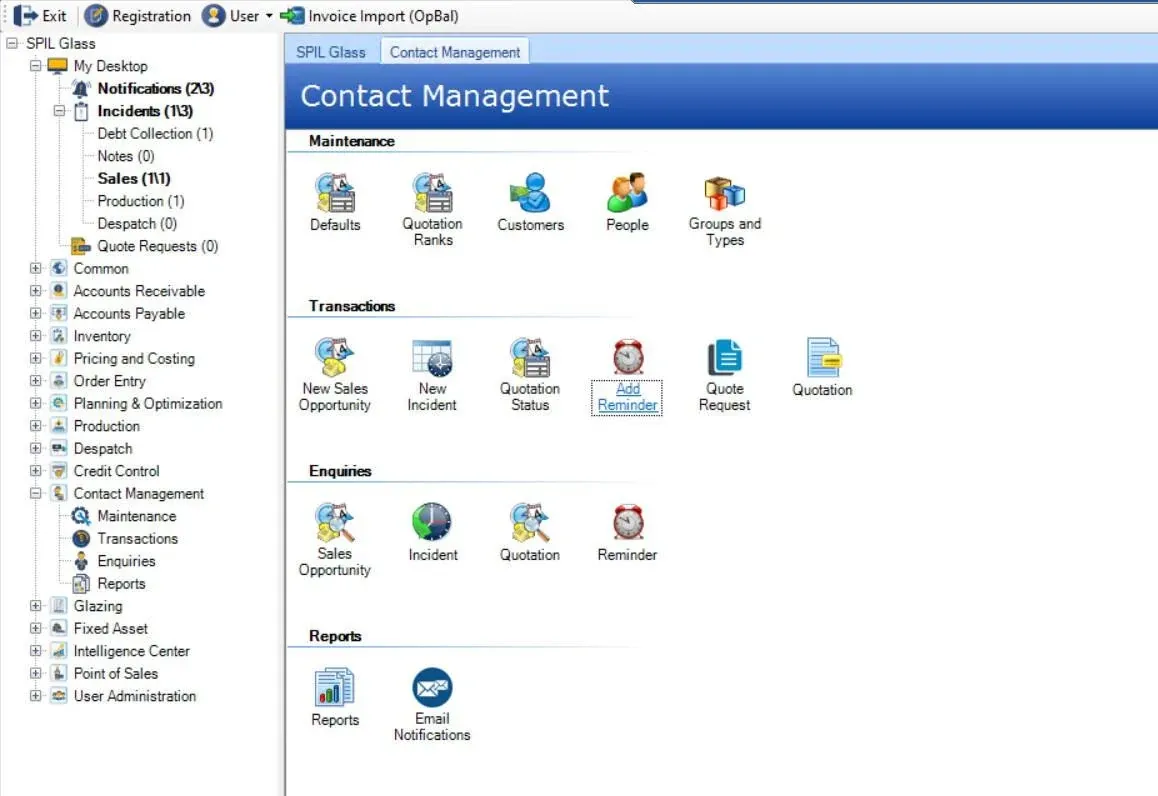
Task: Select Planning & Optimization module
Action: pos(148,404)
